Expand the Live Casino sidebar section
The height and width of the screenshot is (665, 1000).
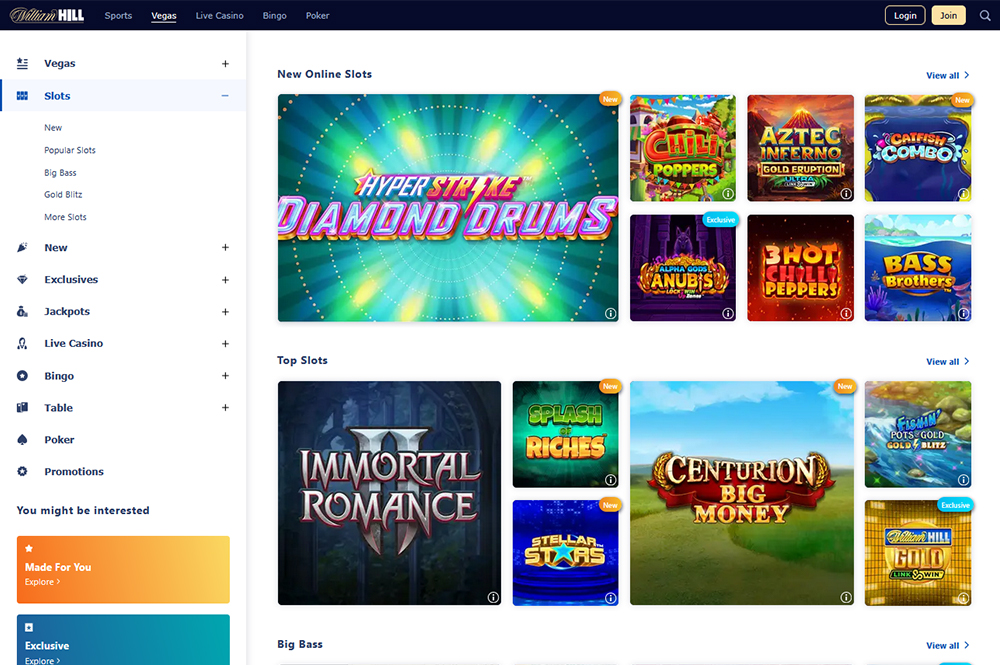[x=225, y=344]
